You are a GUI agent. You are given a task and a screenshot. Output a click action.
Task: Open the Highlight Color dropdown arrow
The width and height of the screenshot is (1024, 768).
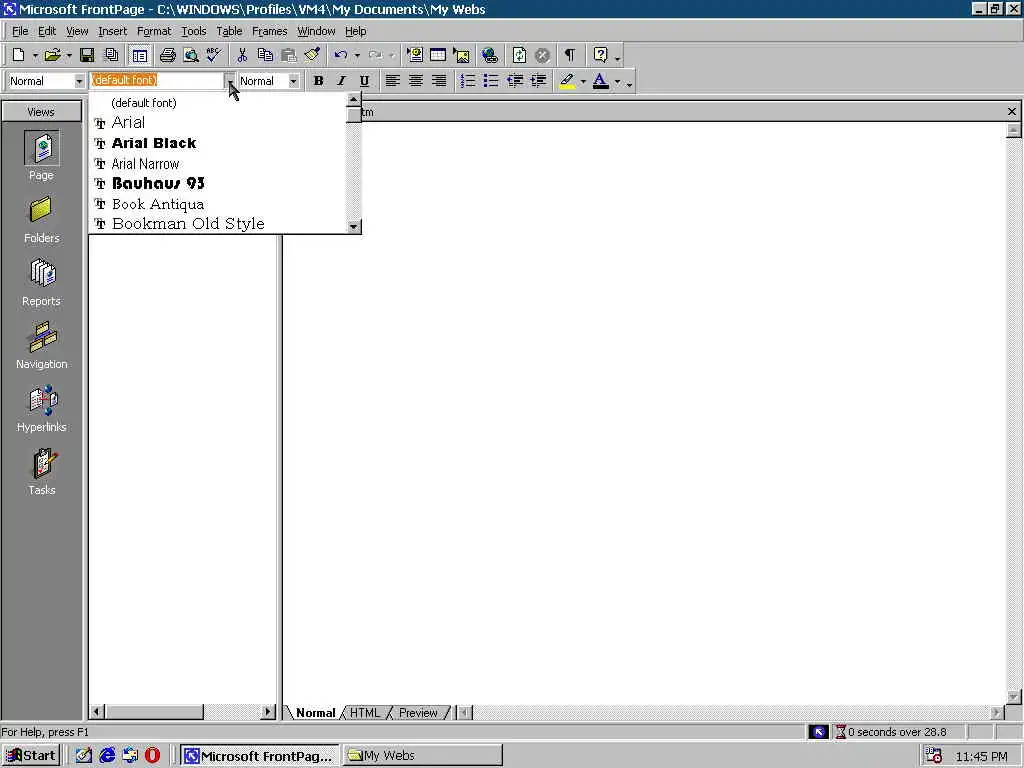tap(583, 82)
